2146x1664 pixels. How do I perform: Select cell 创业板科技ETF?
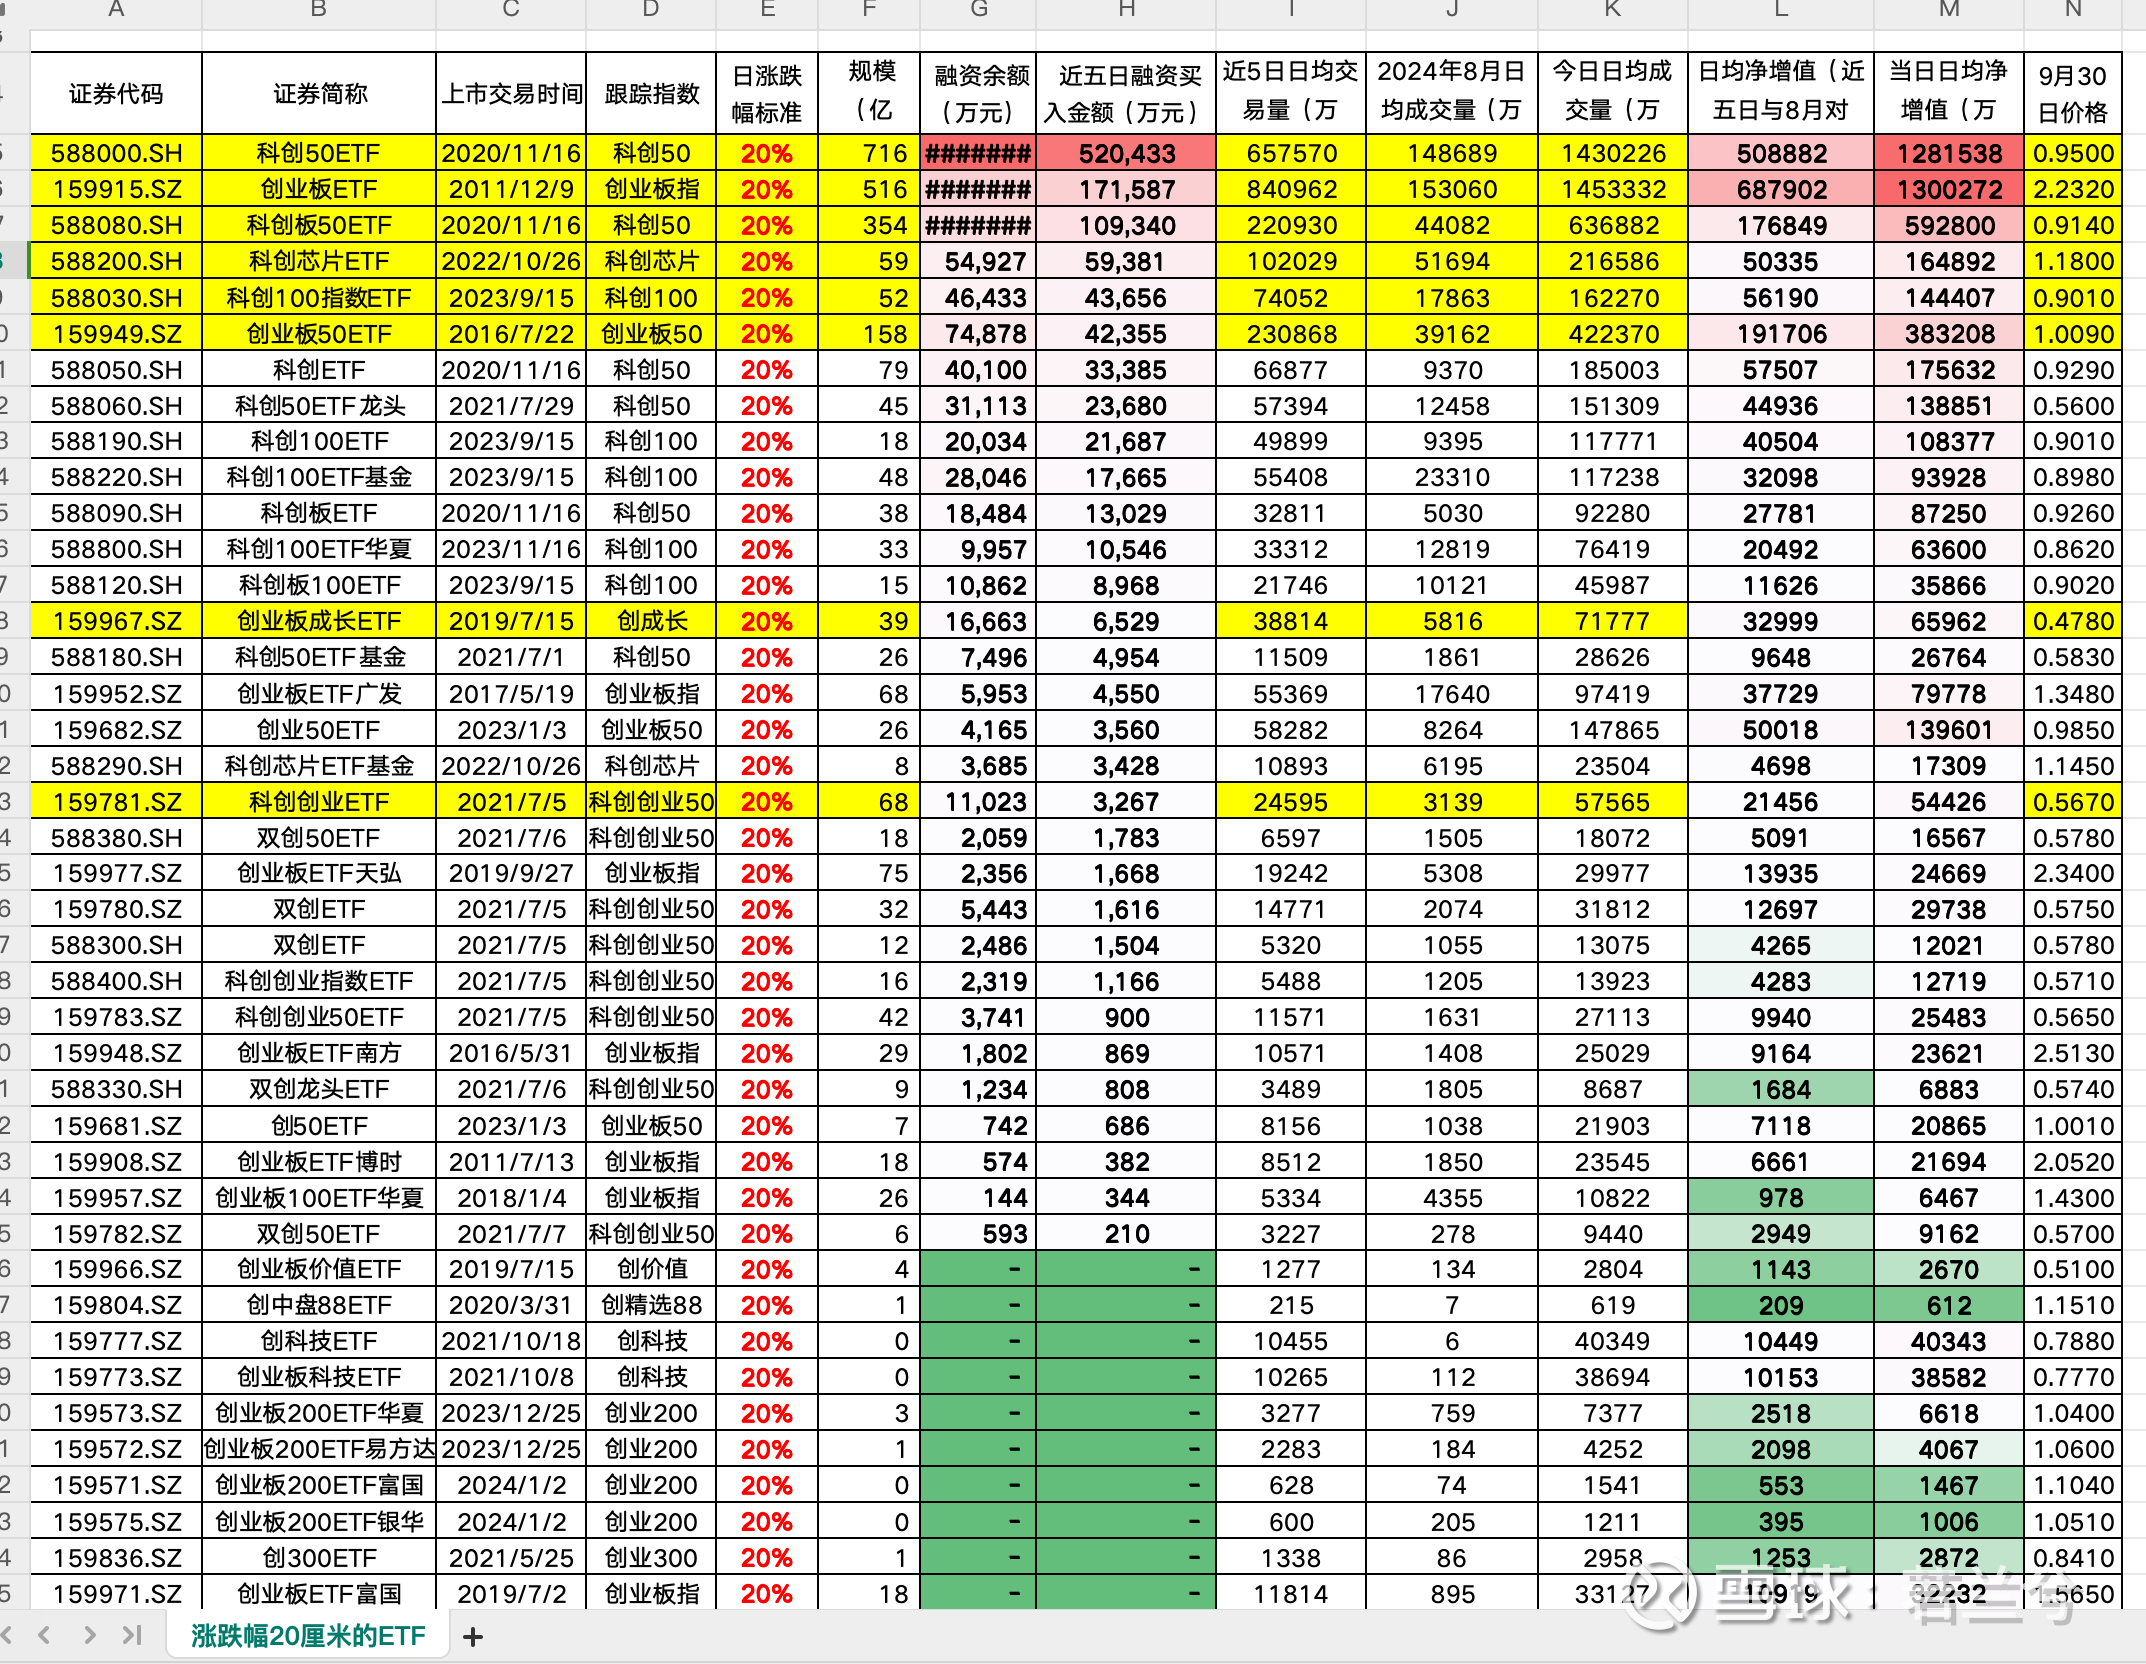(x=319, y=1377)
